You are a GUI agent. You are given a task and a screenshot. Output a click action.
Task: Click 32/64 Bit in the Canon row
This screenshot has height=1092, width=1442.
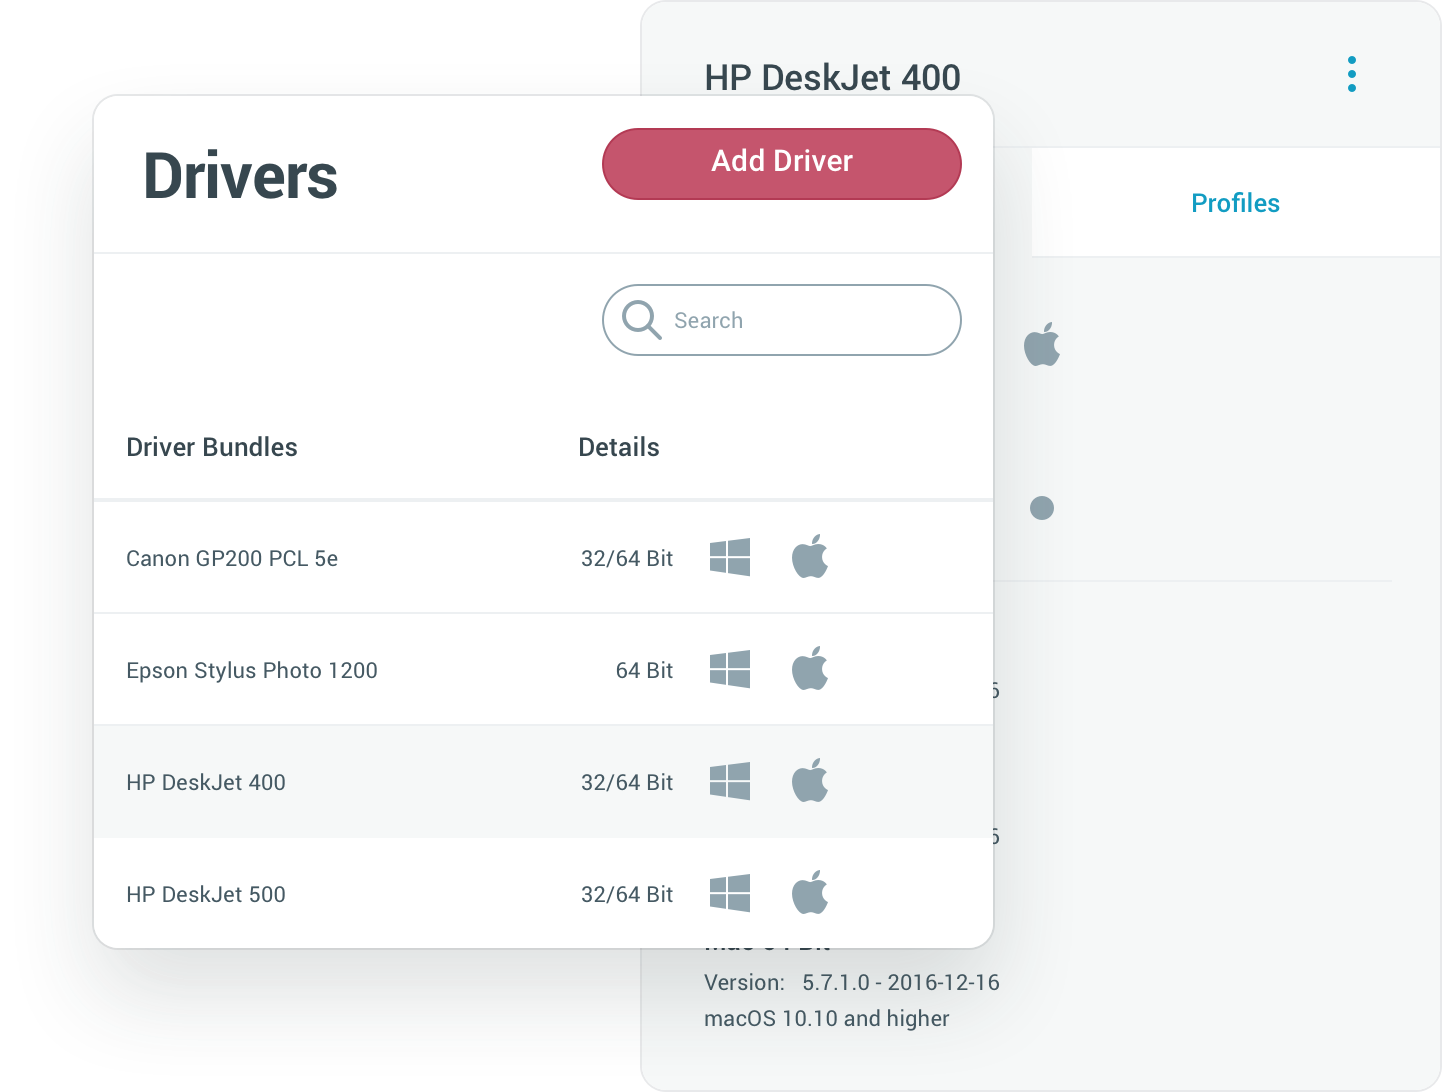pyautogui.click(x=627, y=558)
